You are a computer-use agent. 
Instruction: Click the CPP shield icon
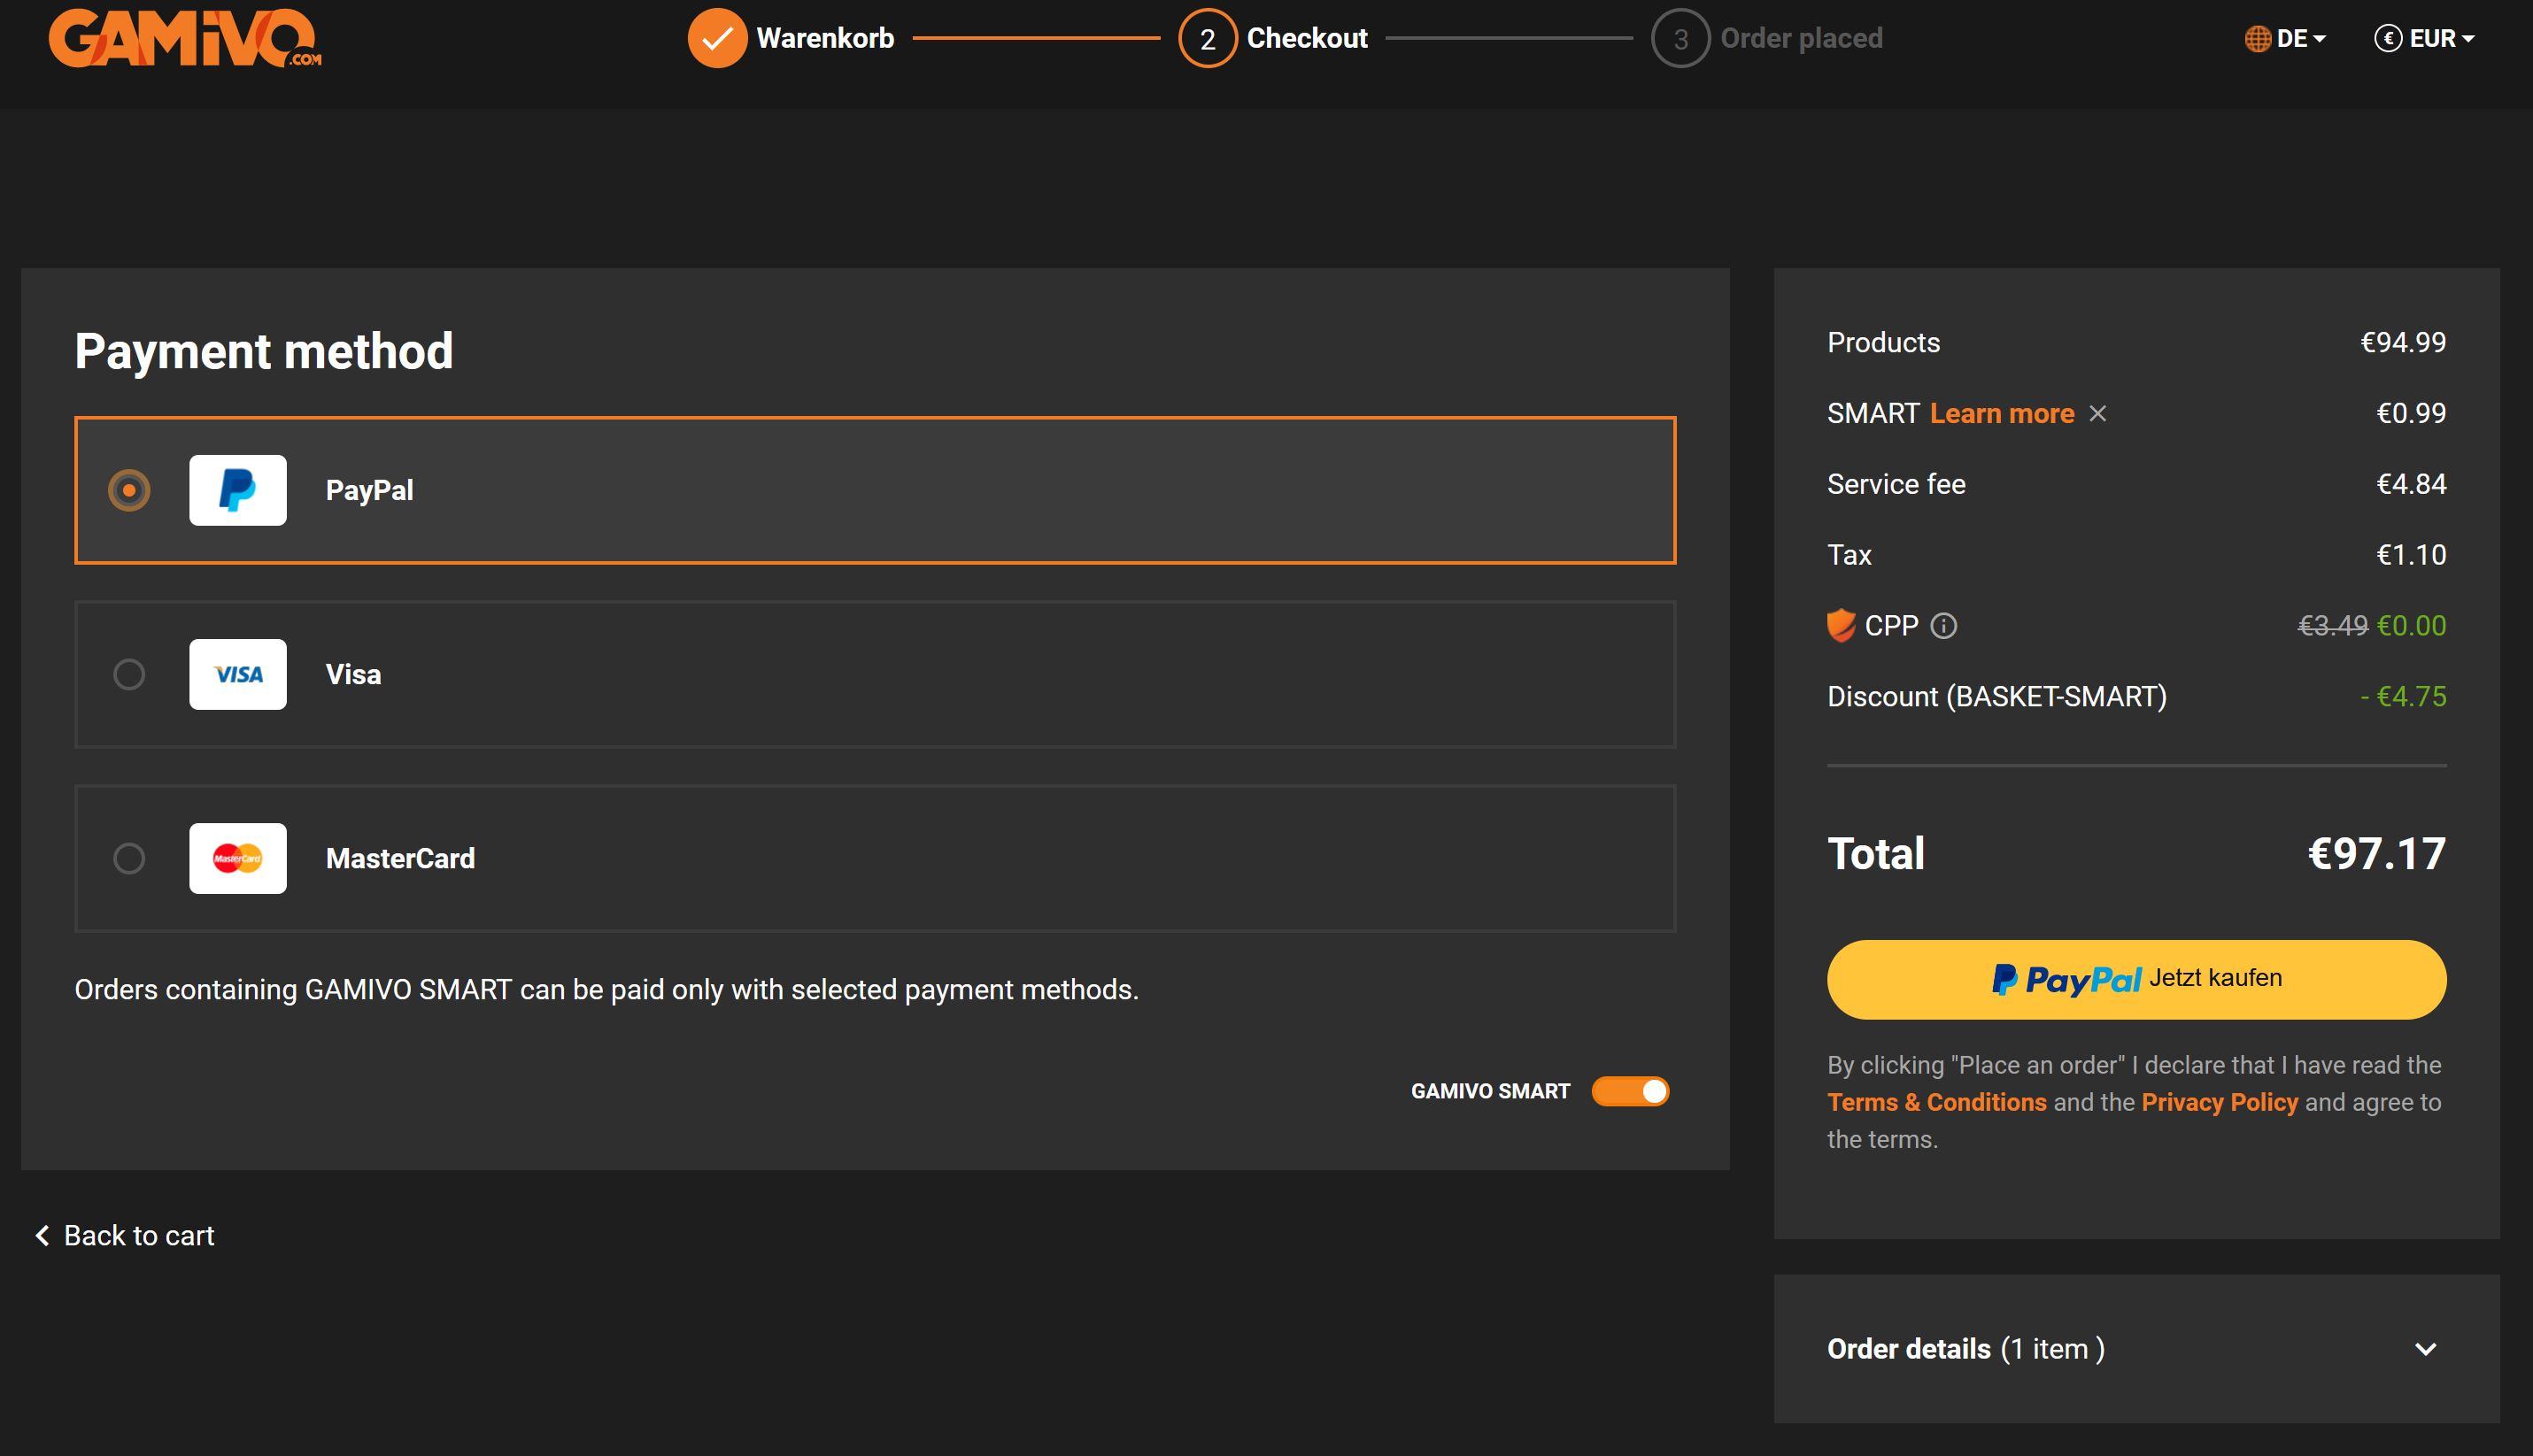[1841, 625]
